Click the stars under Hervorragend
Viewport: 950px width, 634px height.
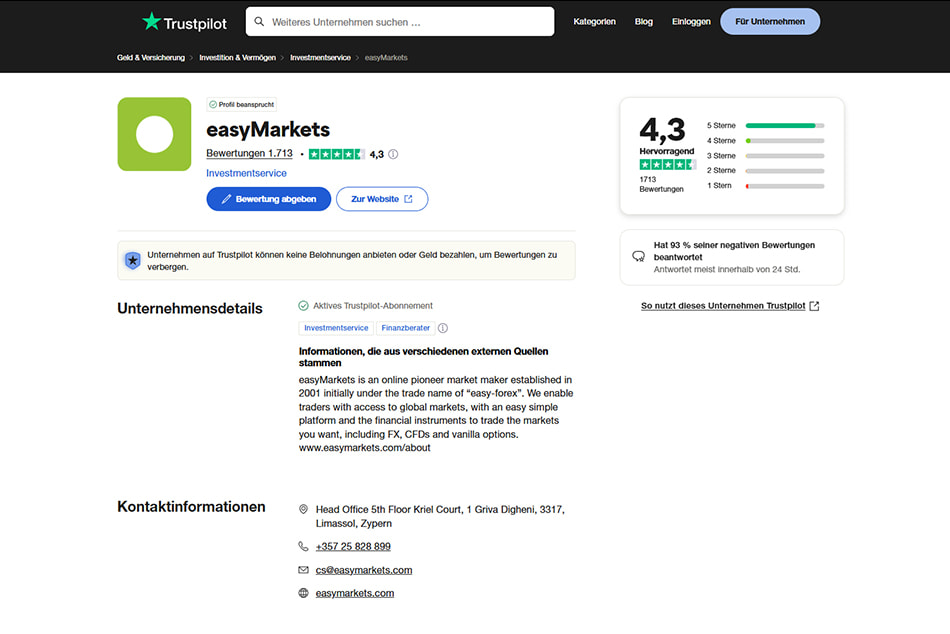click(x=668, y=164)
